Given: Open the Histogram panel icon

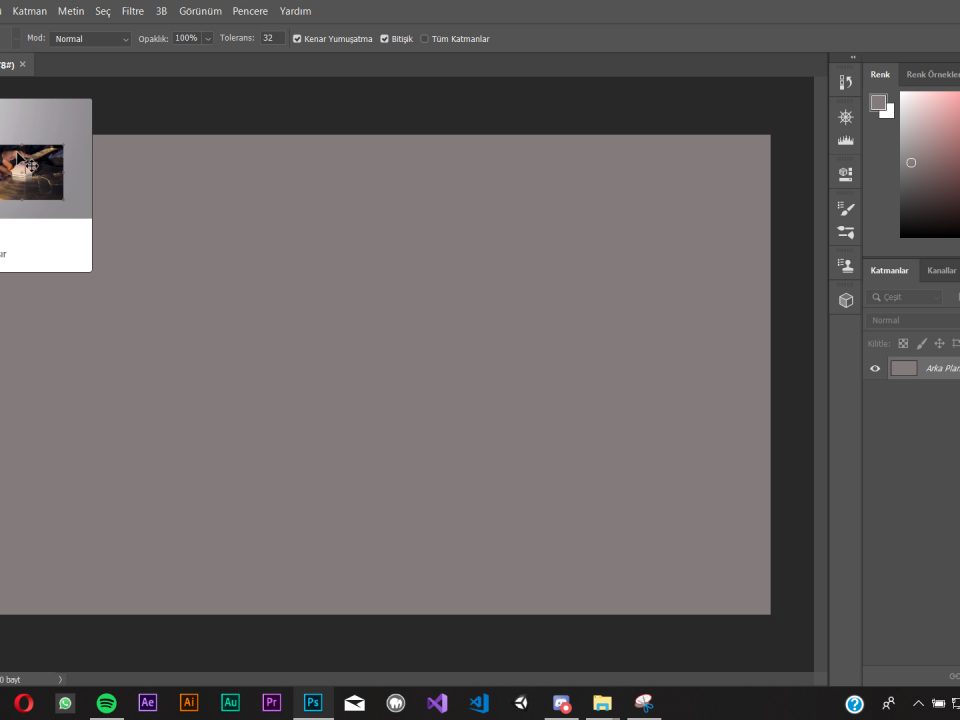Looking at the screenshot, I should (846, 141).
